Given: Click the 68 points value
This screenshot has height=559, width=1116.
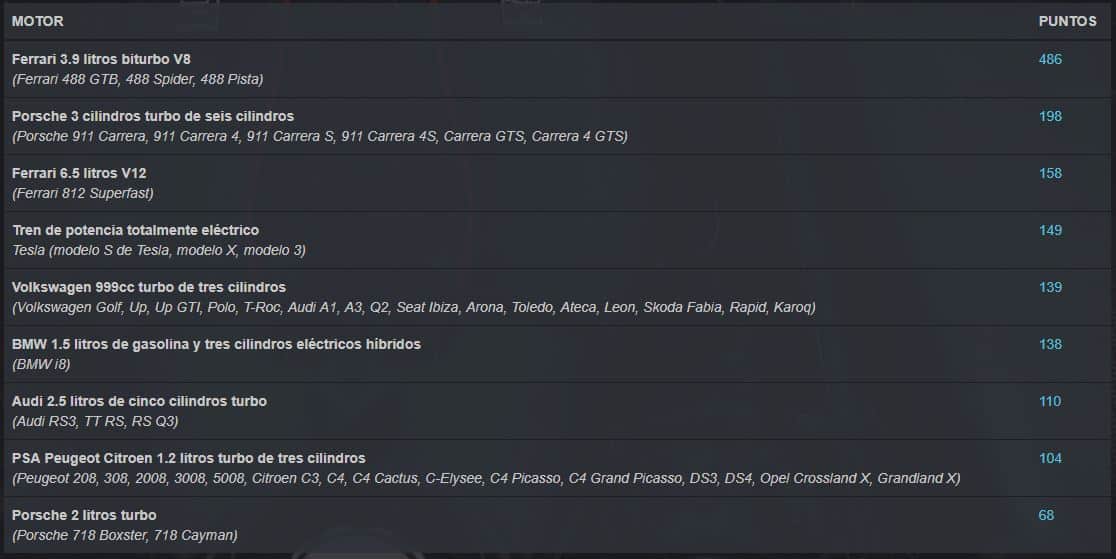Looking at the screenshot, I should 1046,515.
